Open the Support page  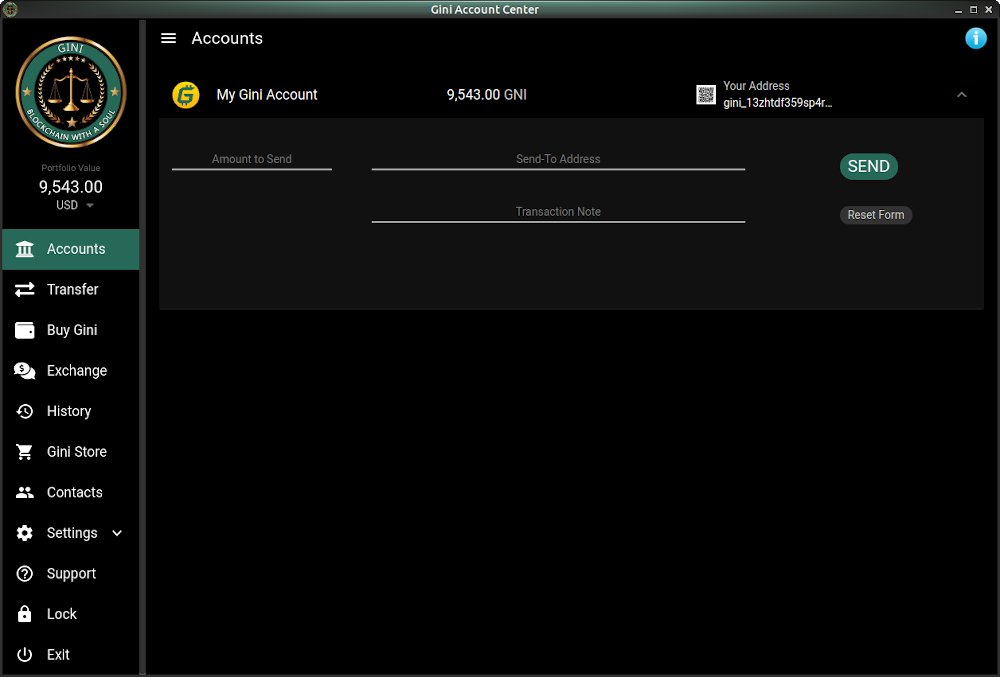71,574
